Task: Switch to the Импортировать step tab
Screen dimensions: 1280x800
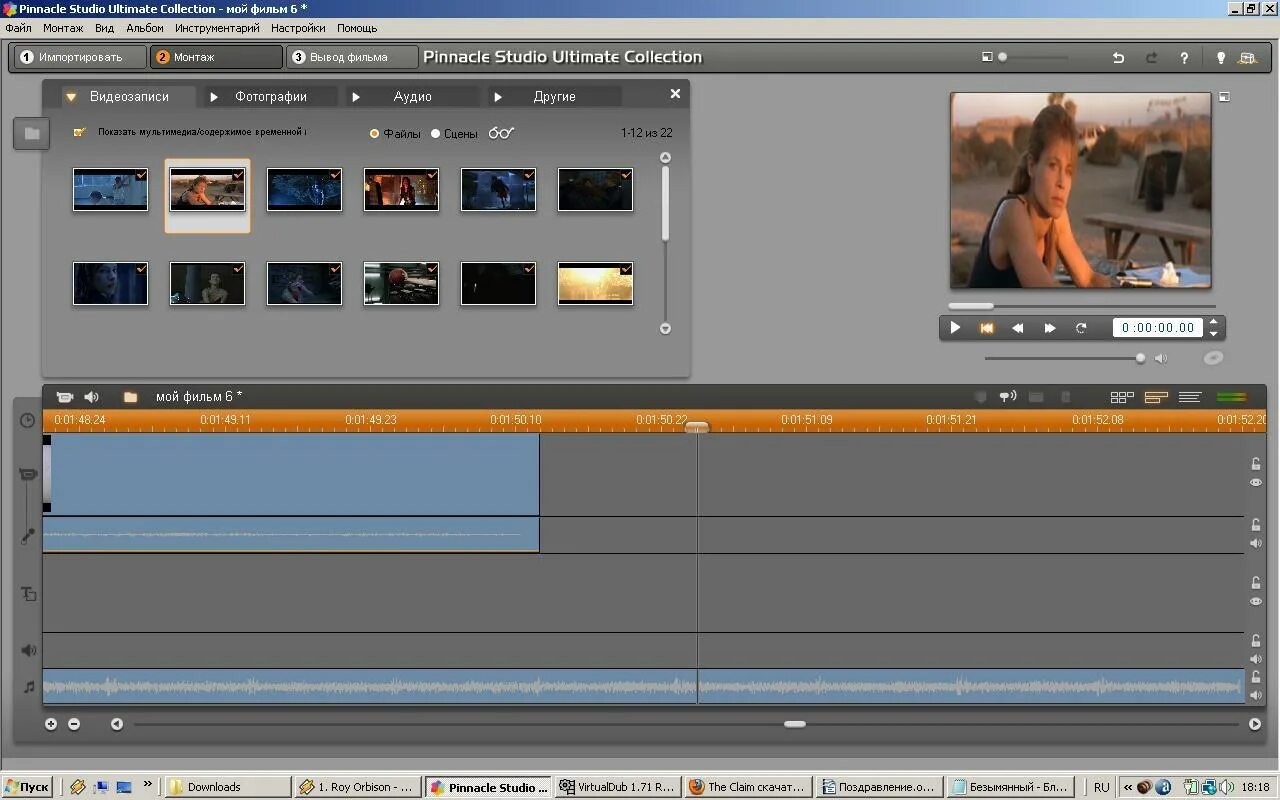Action: tap(80, 57)
